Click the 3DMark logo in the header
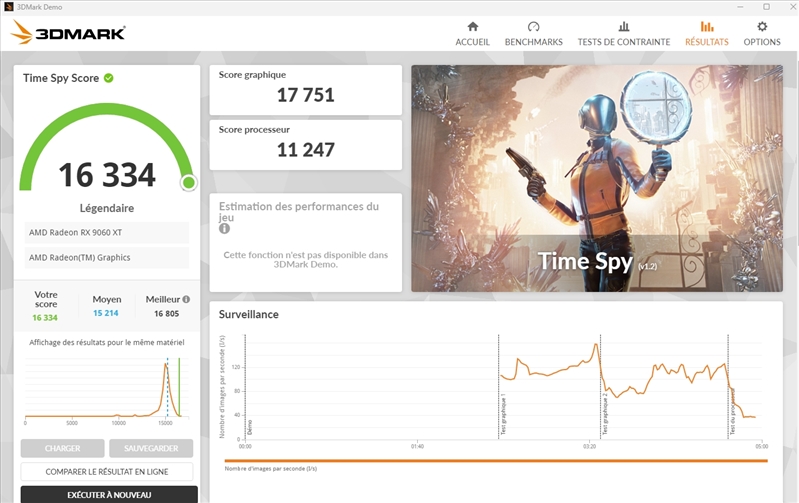799x503 pixels. (68, 33)
